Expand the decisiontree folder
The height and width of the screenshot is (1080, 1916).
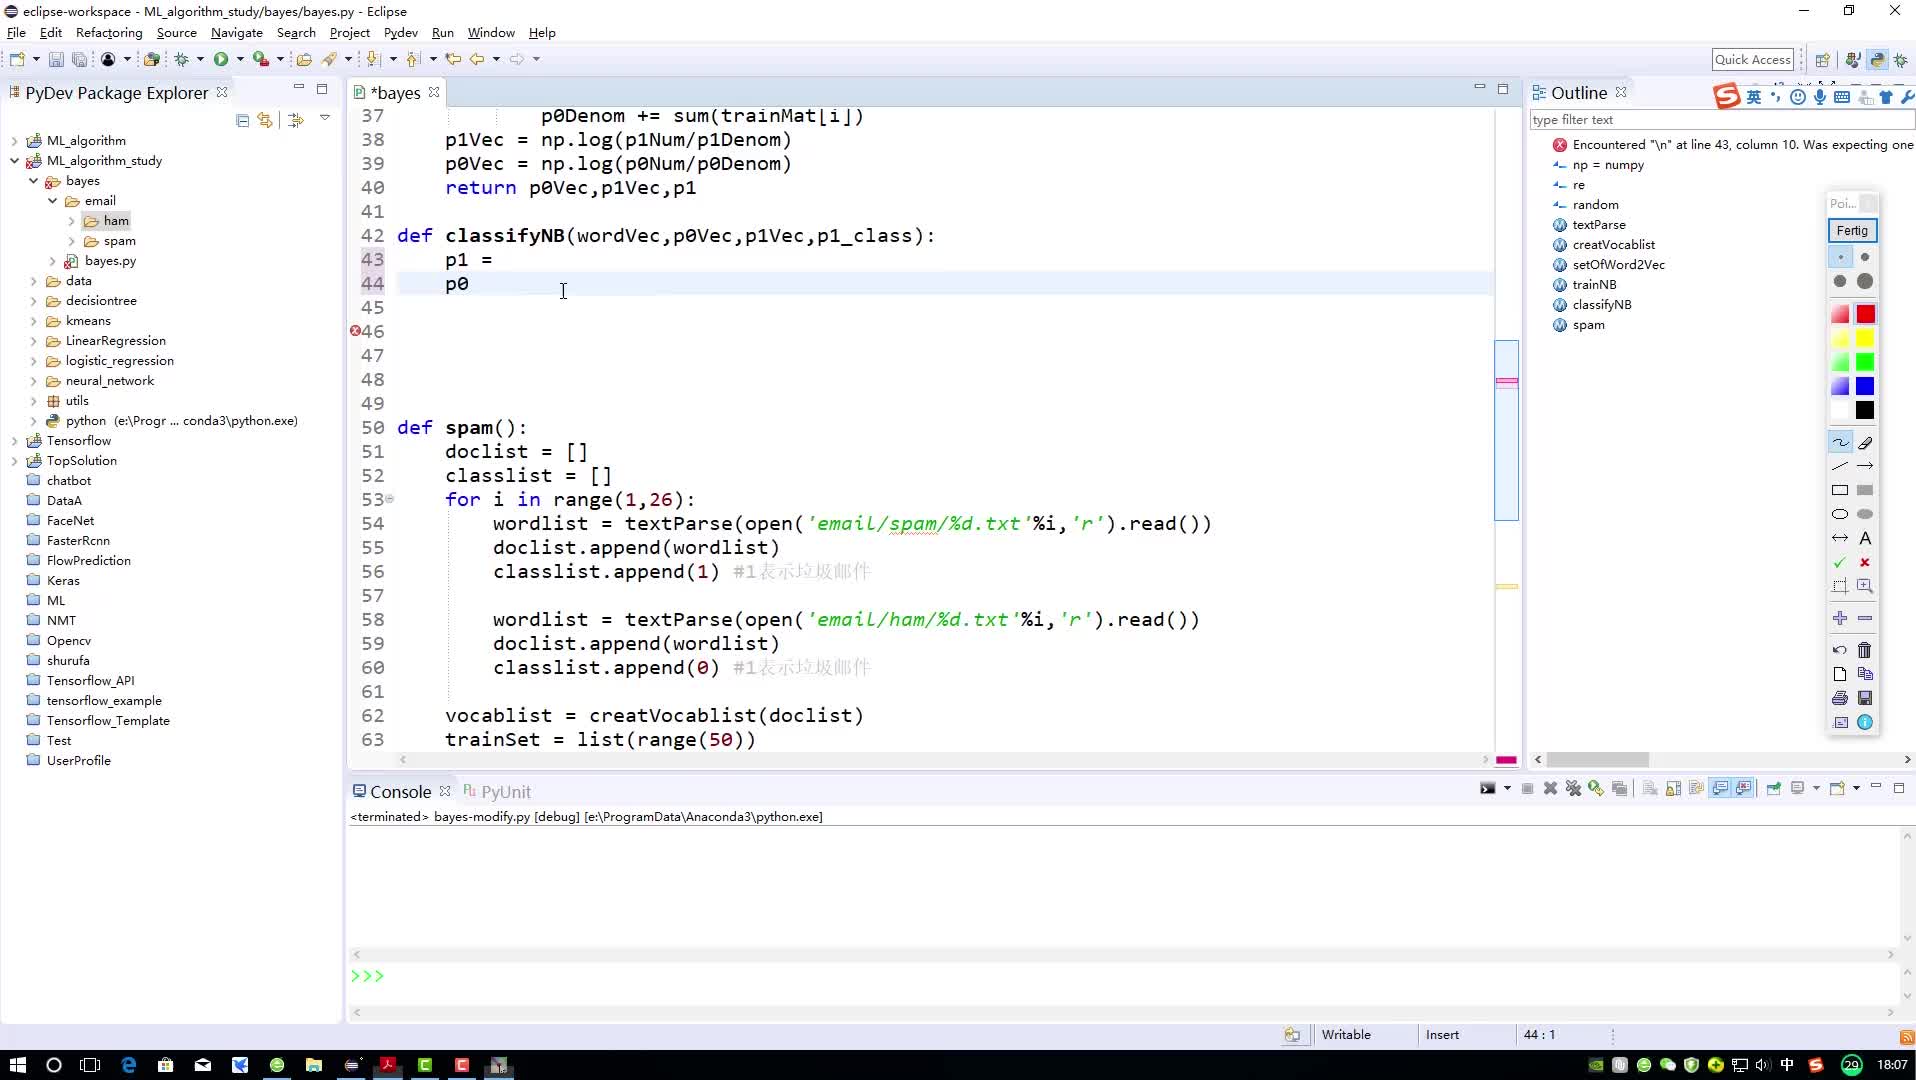(x=34, y=301)
